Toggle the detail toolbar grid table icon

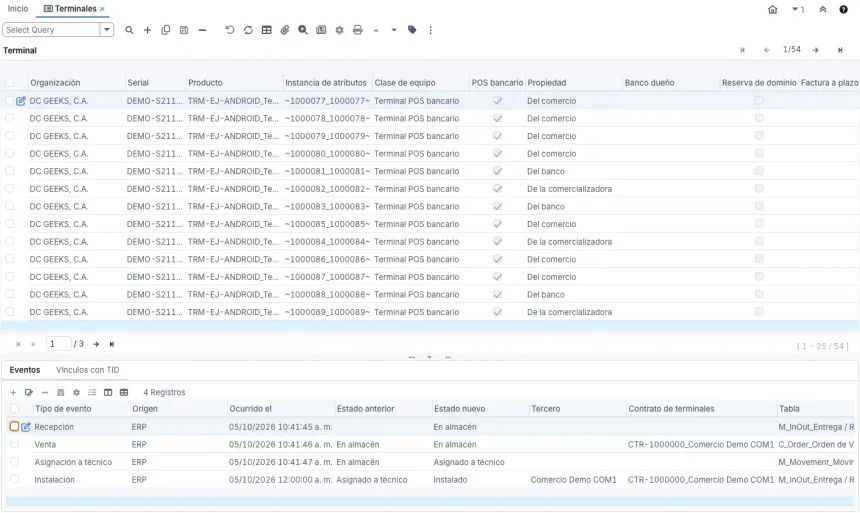coord(124,392)
